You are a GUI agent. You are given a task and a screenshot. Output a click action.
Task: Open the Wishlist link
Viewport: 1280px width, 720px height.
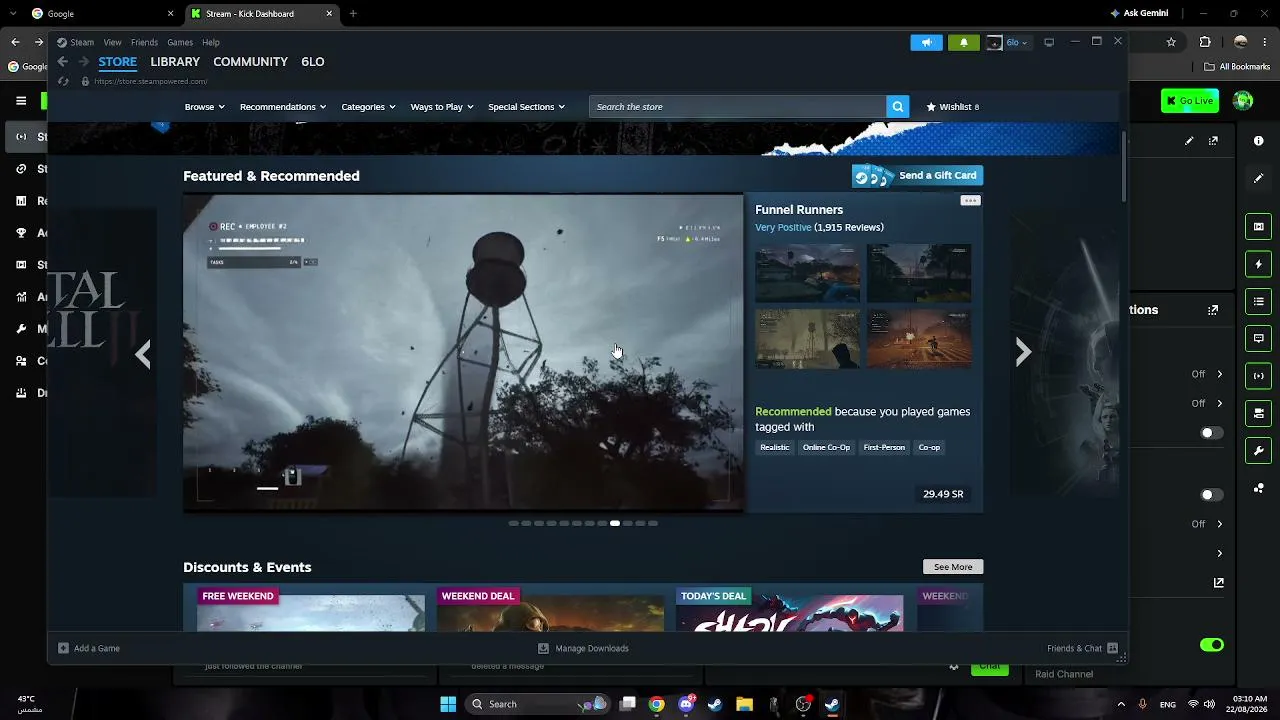point(953,107)
